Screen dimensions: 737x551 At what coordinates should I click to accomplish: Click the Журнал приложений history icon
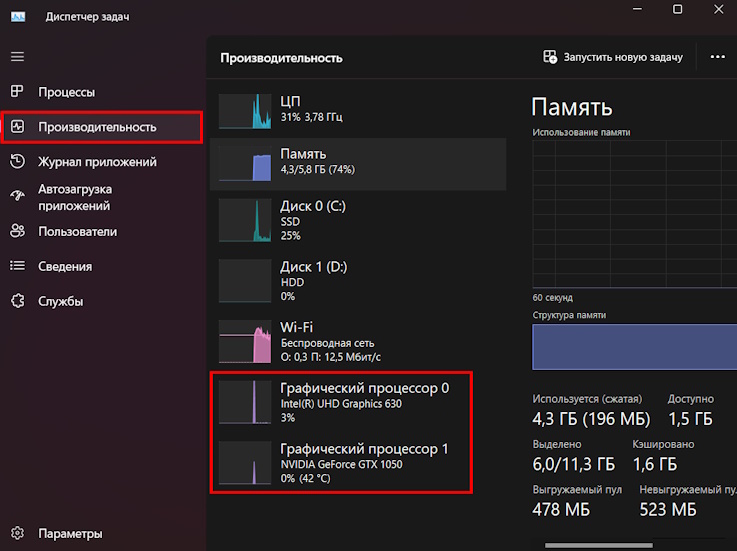click(17, 161)
